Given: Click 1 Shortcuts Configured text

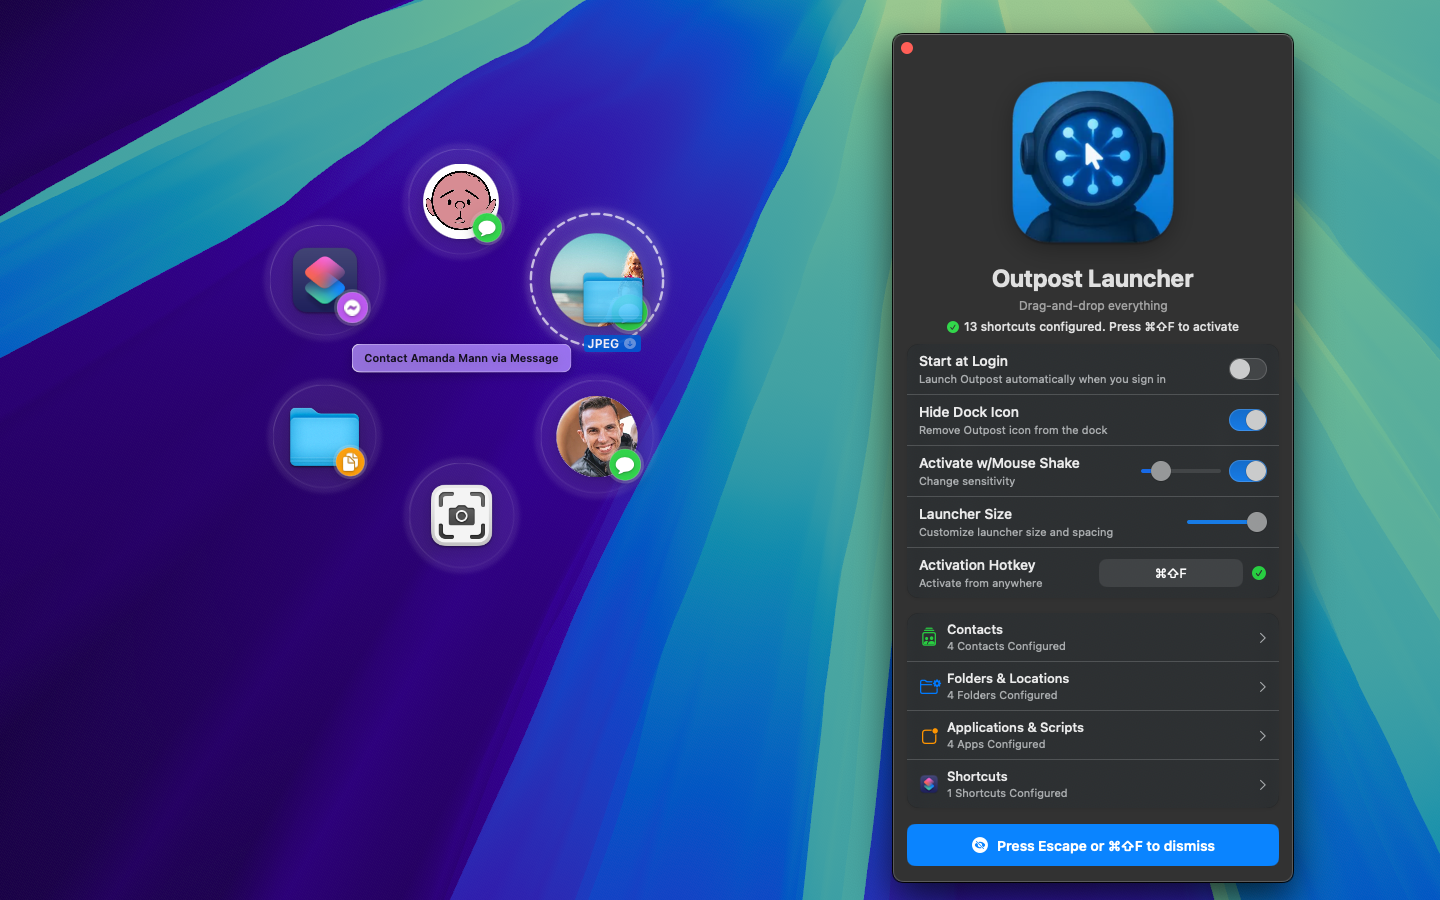Looking at the screenshot, I should (1007, 793).
